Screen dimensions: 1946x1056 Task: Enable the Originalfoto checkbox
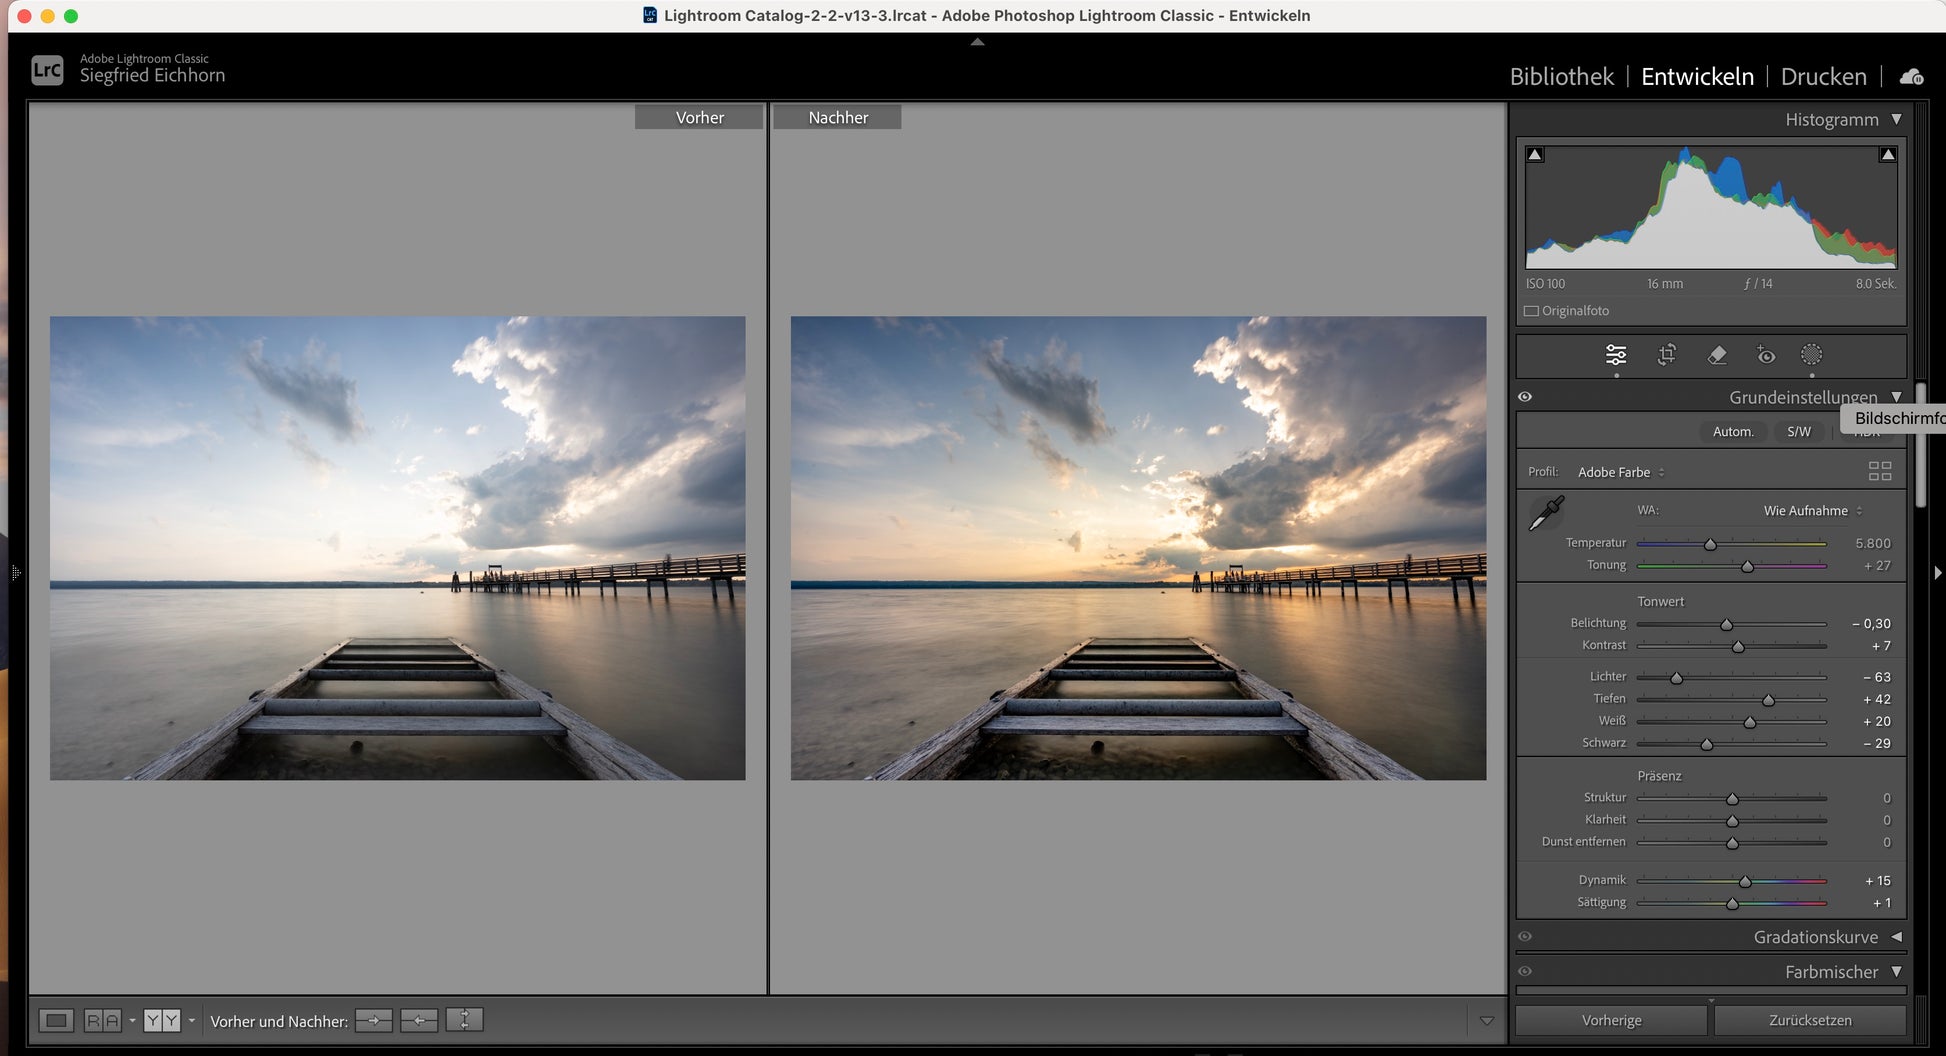point(1531,311)
